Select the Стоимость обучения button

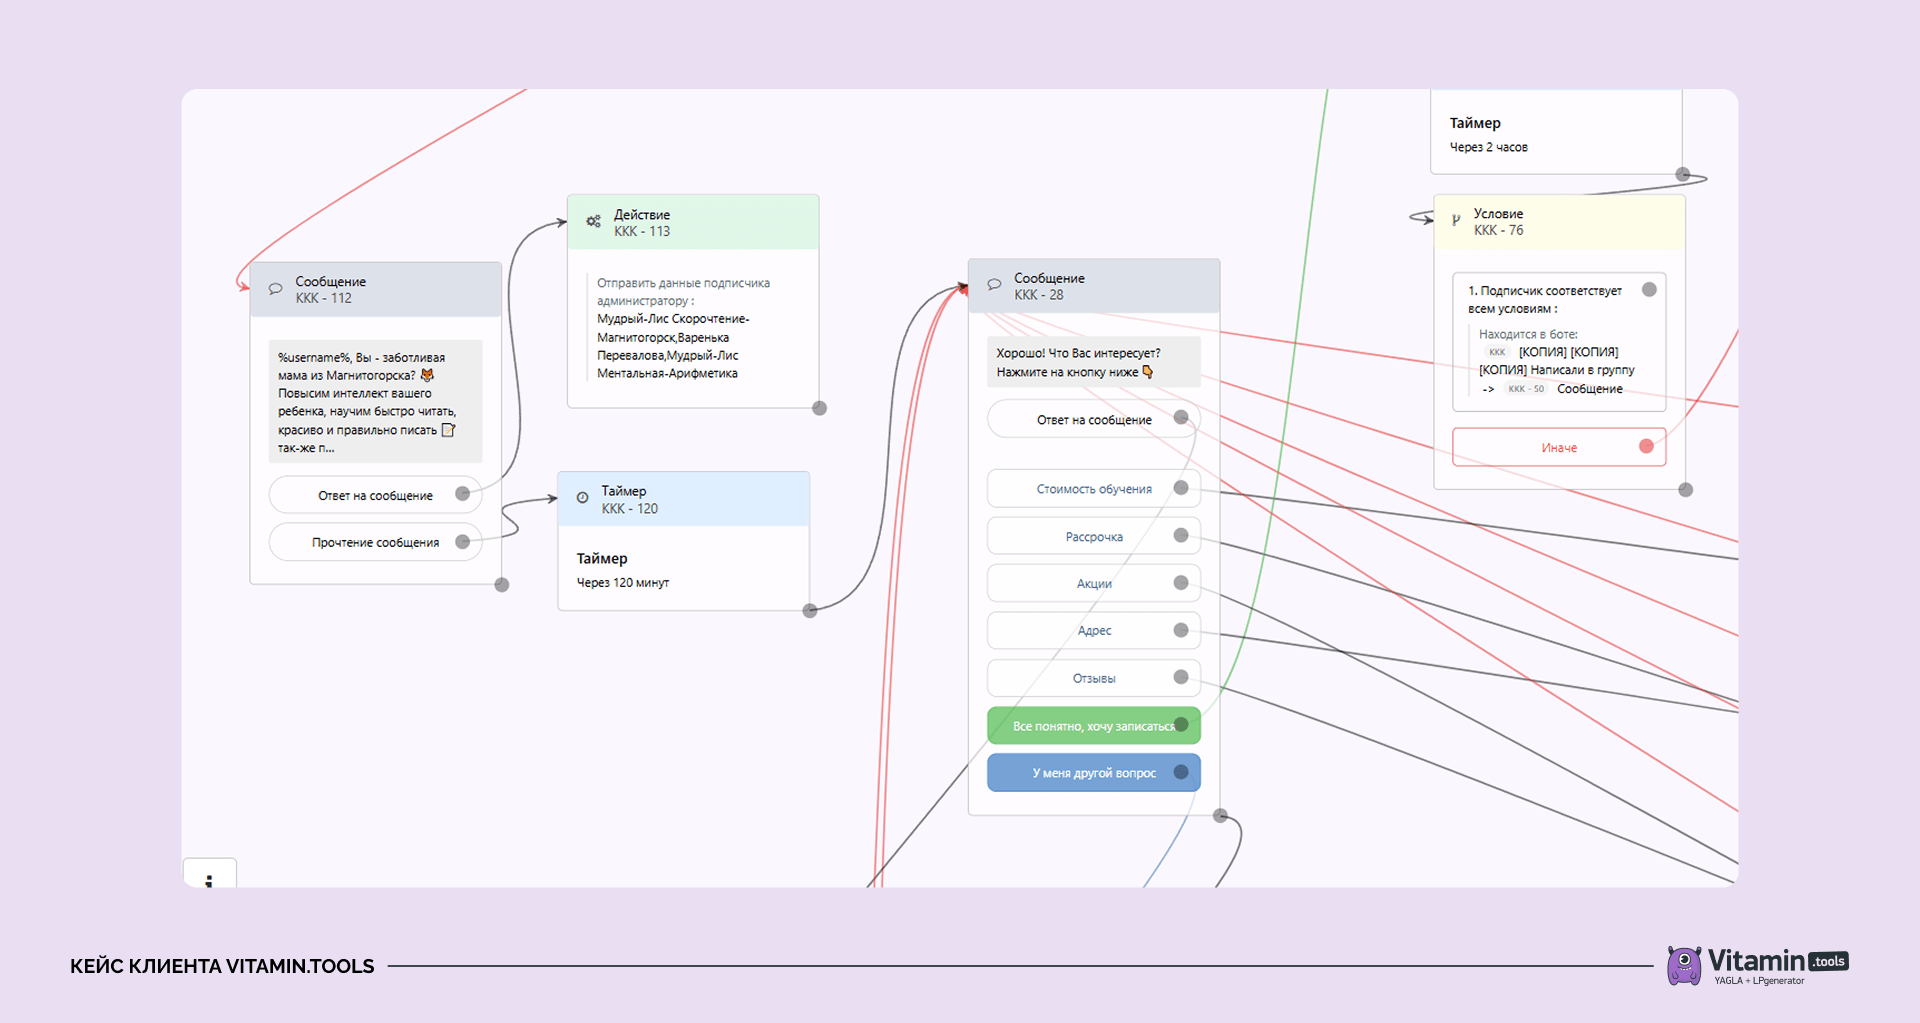pos(1094,489)
